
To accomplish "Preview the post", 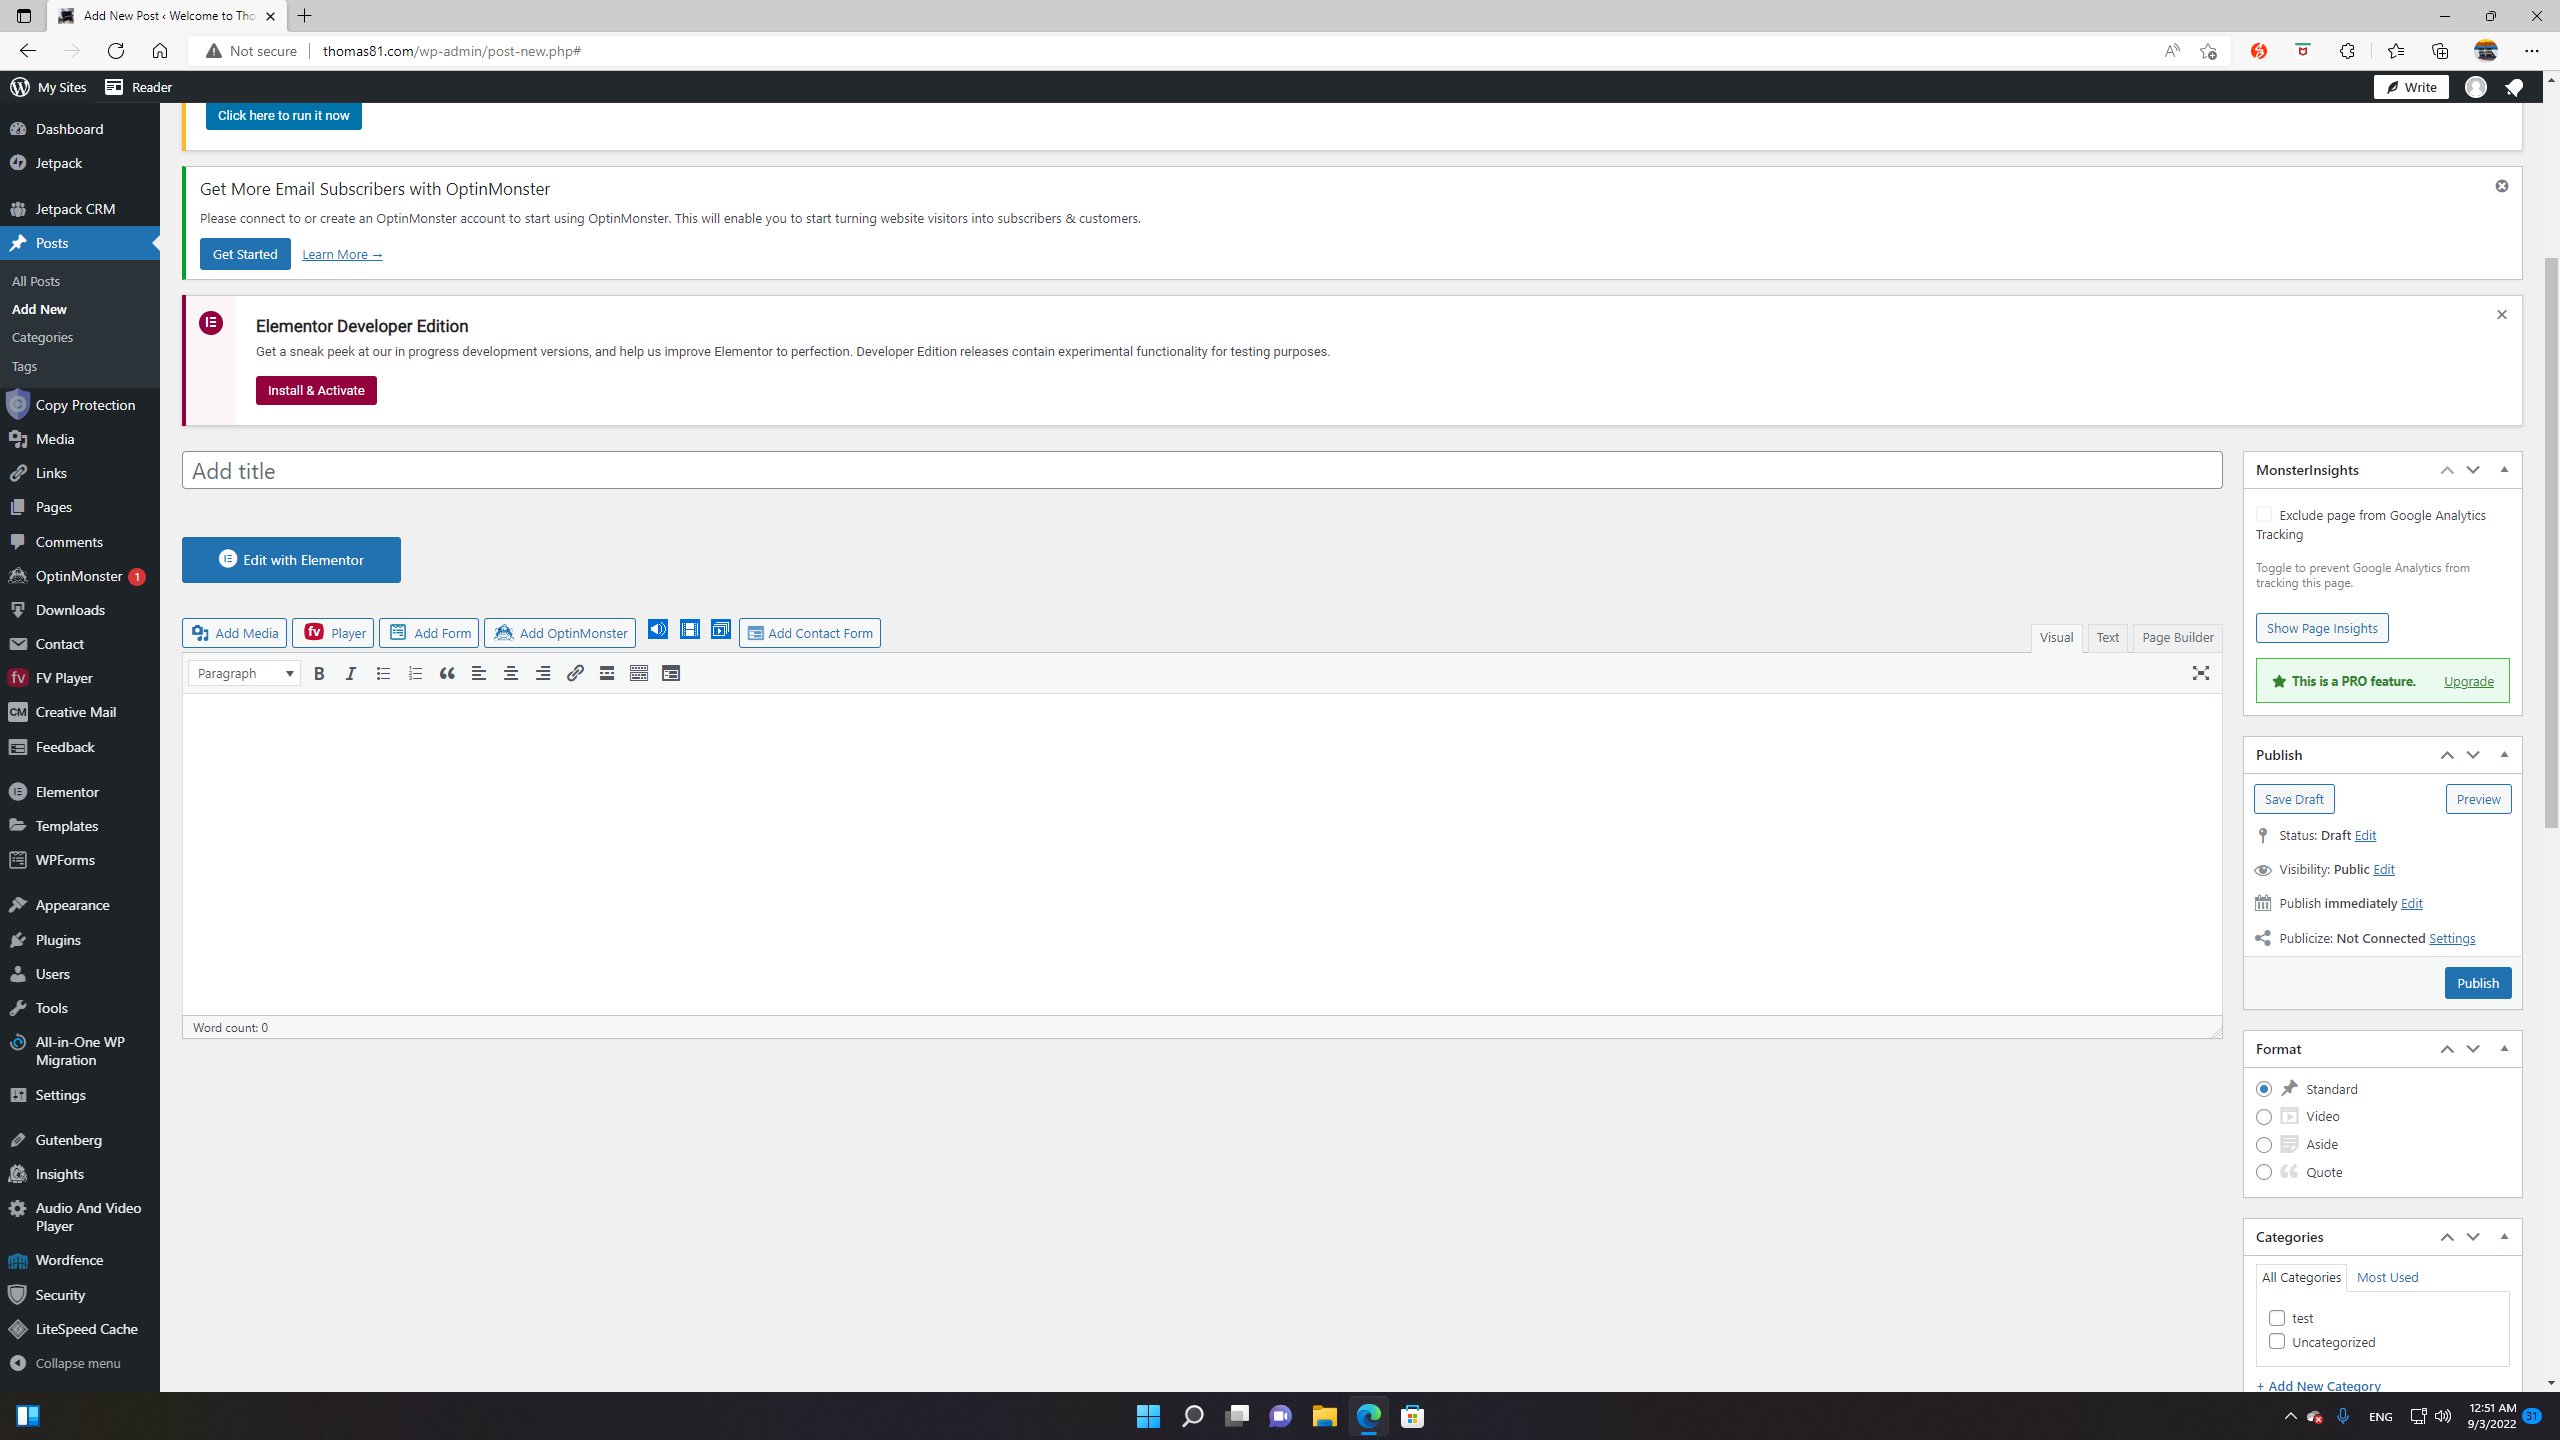I will pos(2478,799).
